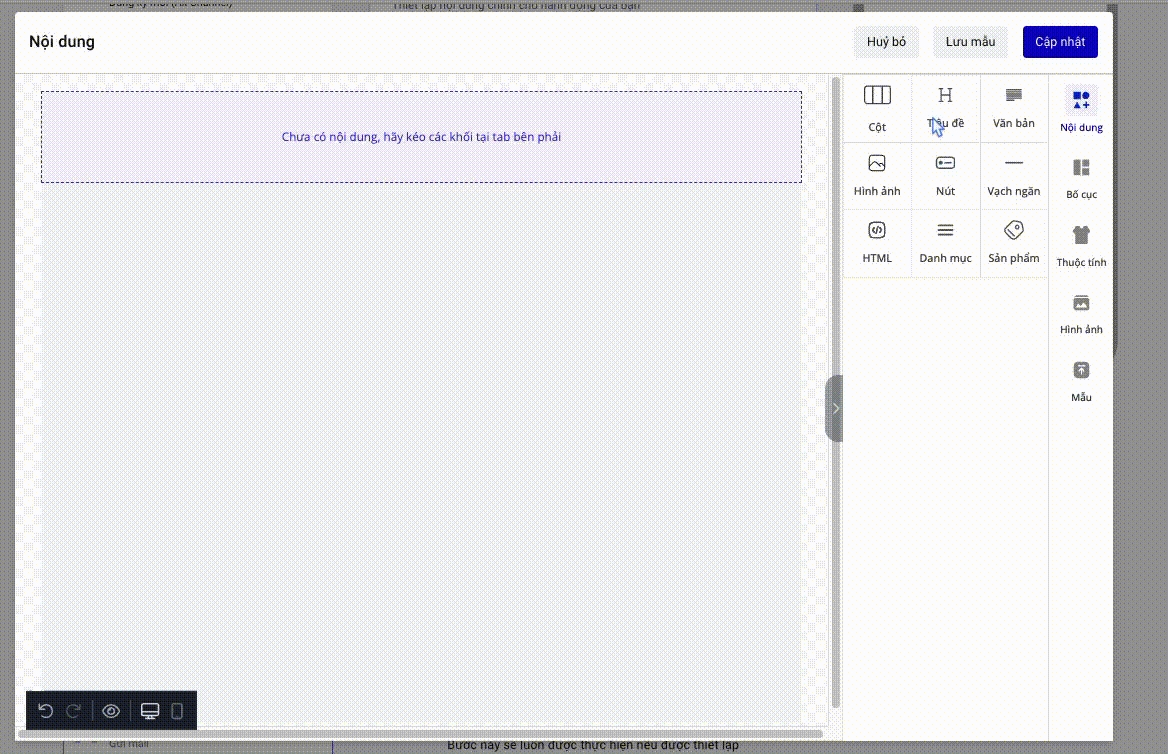Image resolution: width=1168 pixels, height=754 pixels.
Task: Select the Hình ảnh image block
Action: tap(877, 175)
